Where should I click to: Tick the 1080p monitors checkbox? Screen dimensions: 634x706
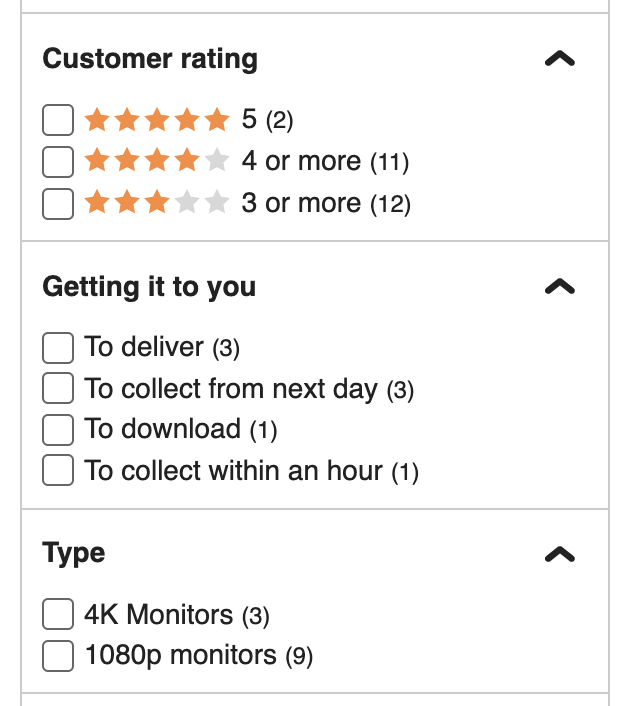[58, 656]
